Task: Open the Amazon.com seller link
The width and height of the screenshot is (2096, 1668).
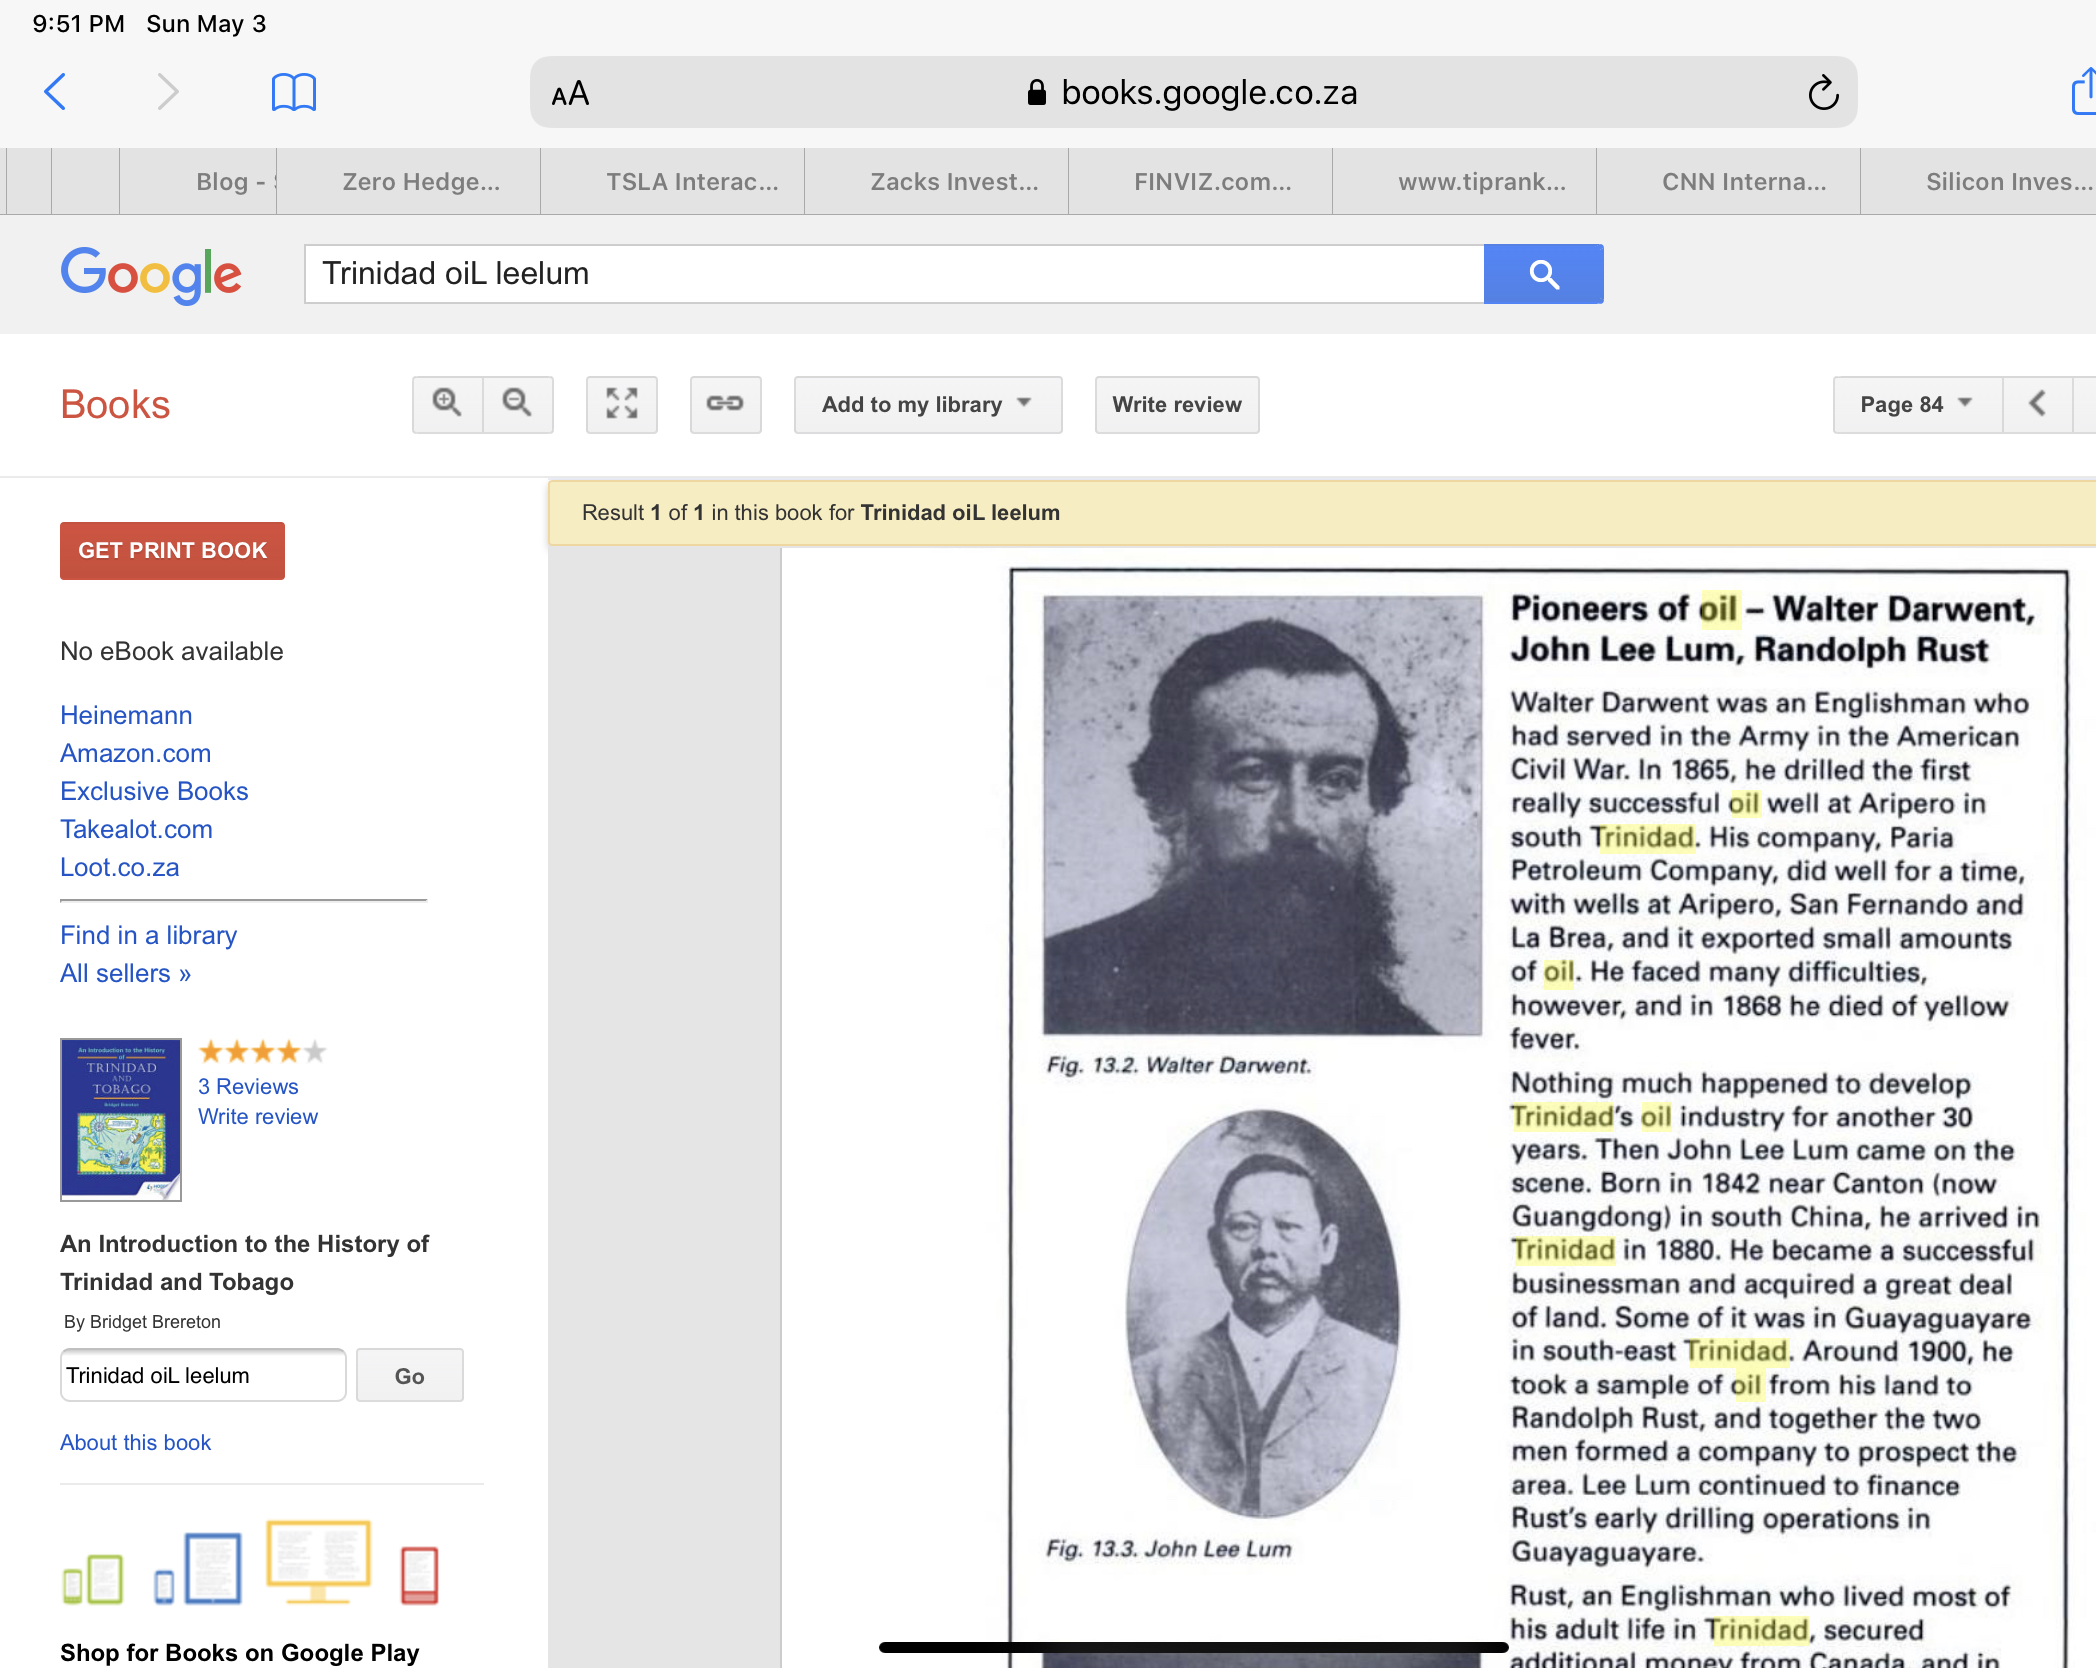Action: tap(135, 753)
